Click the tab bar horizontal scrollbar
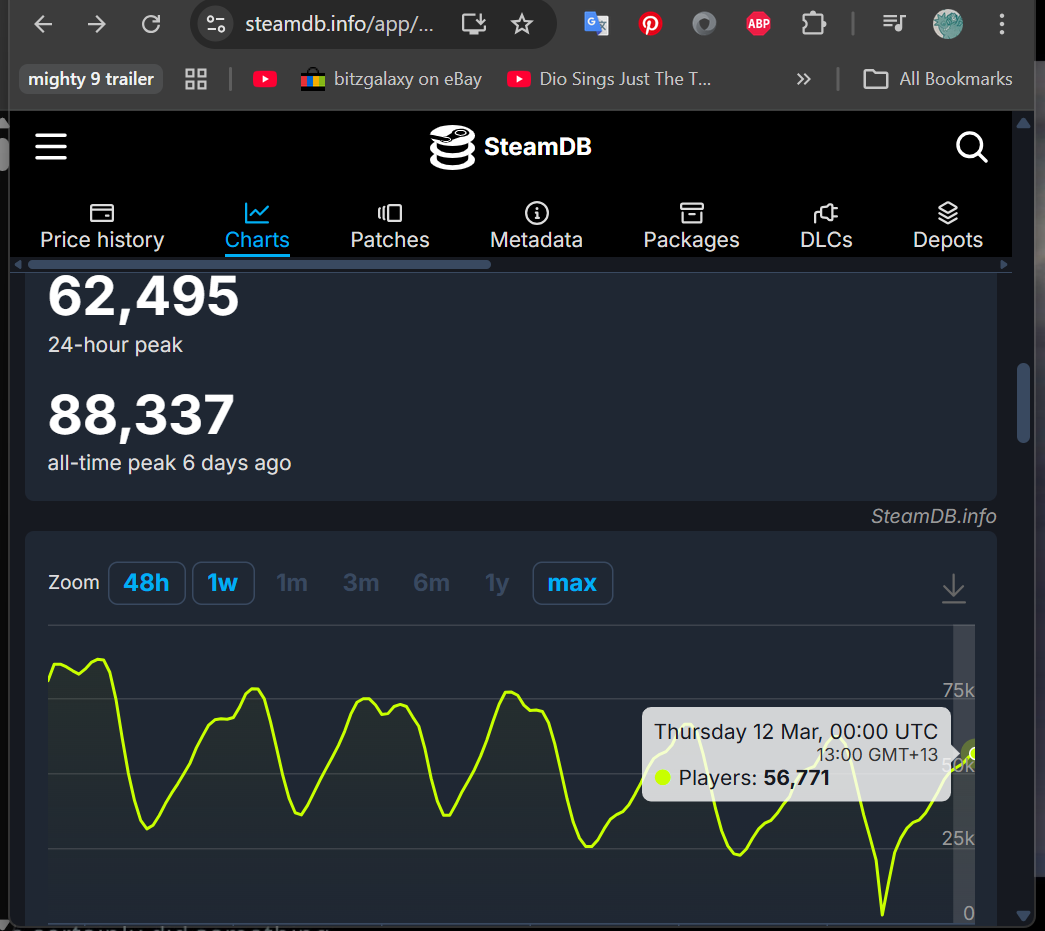The width and height of the screenshot is (1045, 931). pos(259,265)
